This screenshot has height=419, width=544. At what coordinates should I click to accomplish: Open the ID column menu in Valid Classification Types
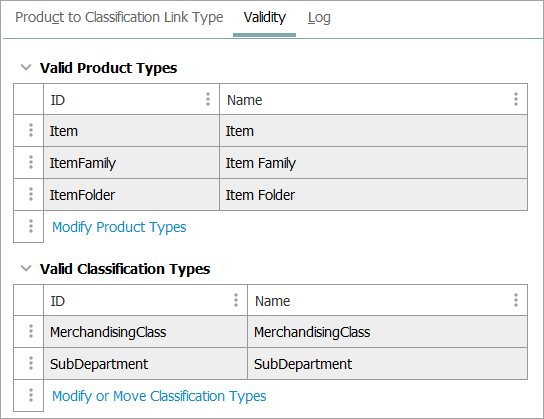click(x=236, y=300)
